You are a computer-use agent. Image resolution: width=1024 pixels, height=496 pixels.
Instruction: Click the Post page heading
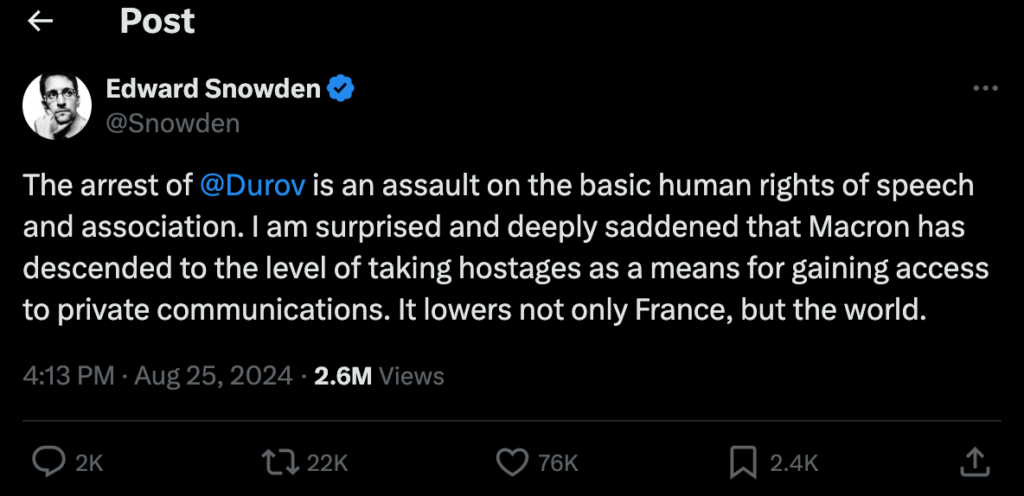(x=158, y=21)
